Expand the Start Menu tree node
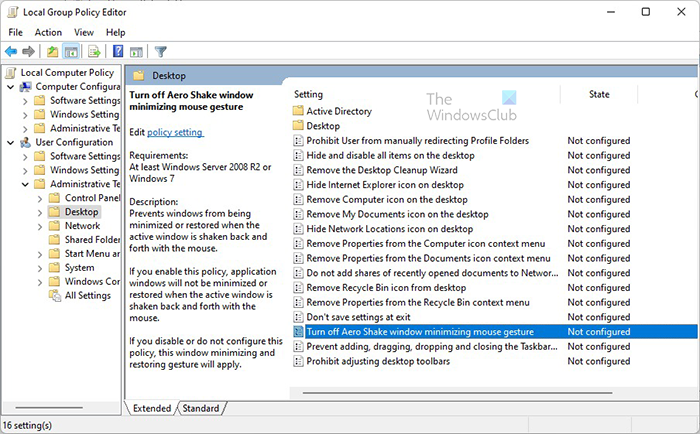This screenshot has width=700, height=434. [40, 255]
